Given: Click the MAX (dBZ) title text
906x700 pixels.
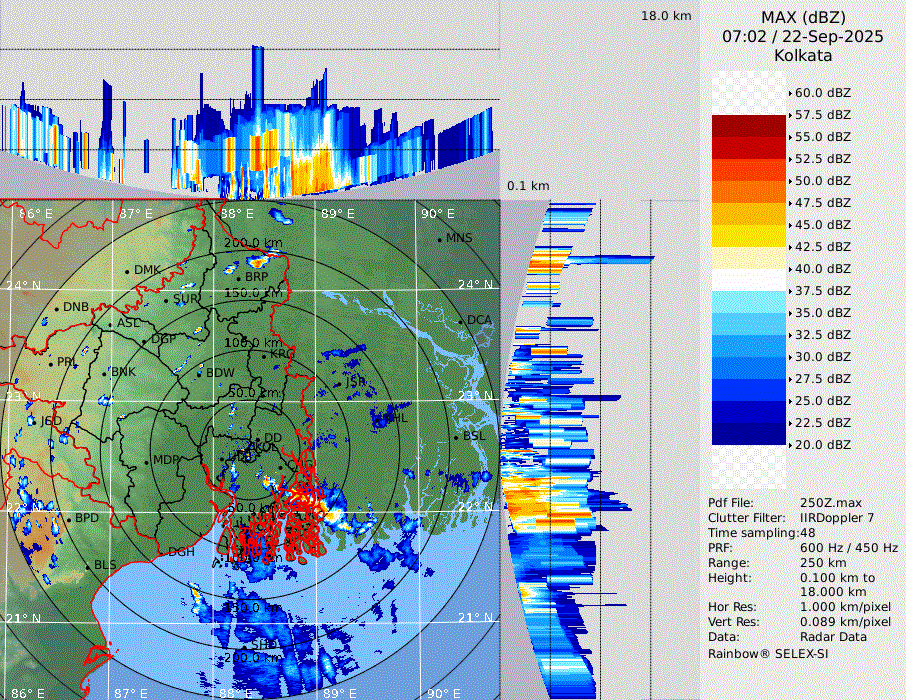Looking at the screenshot, I should pyautogui.click(x=803, y=17).
